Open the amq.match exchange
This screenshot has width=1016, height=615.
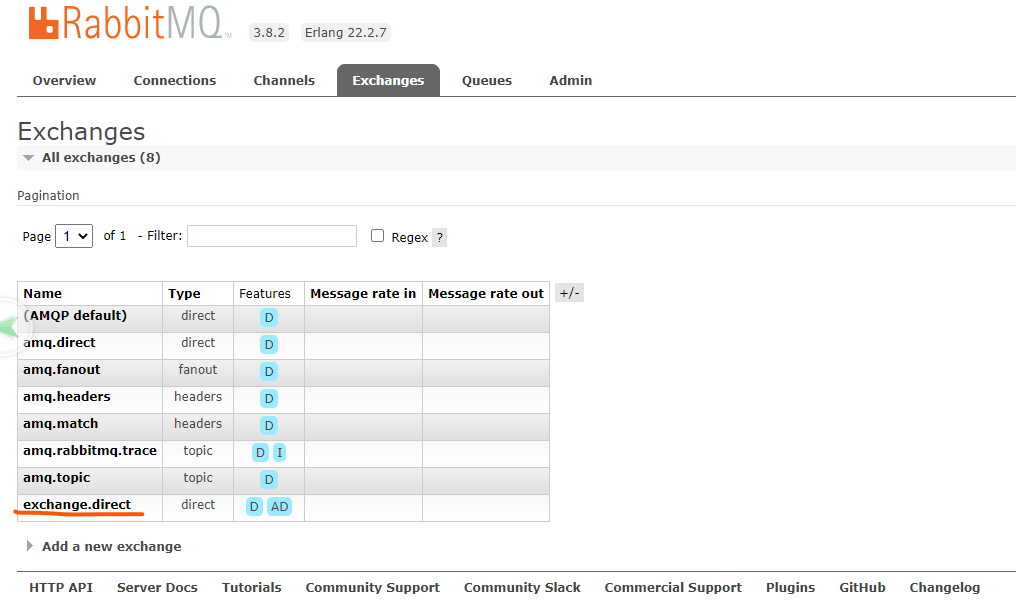coord(61,424)
